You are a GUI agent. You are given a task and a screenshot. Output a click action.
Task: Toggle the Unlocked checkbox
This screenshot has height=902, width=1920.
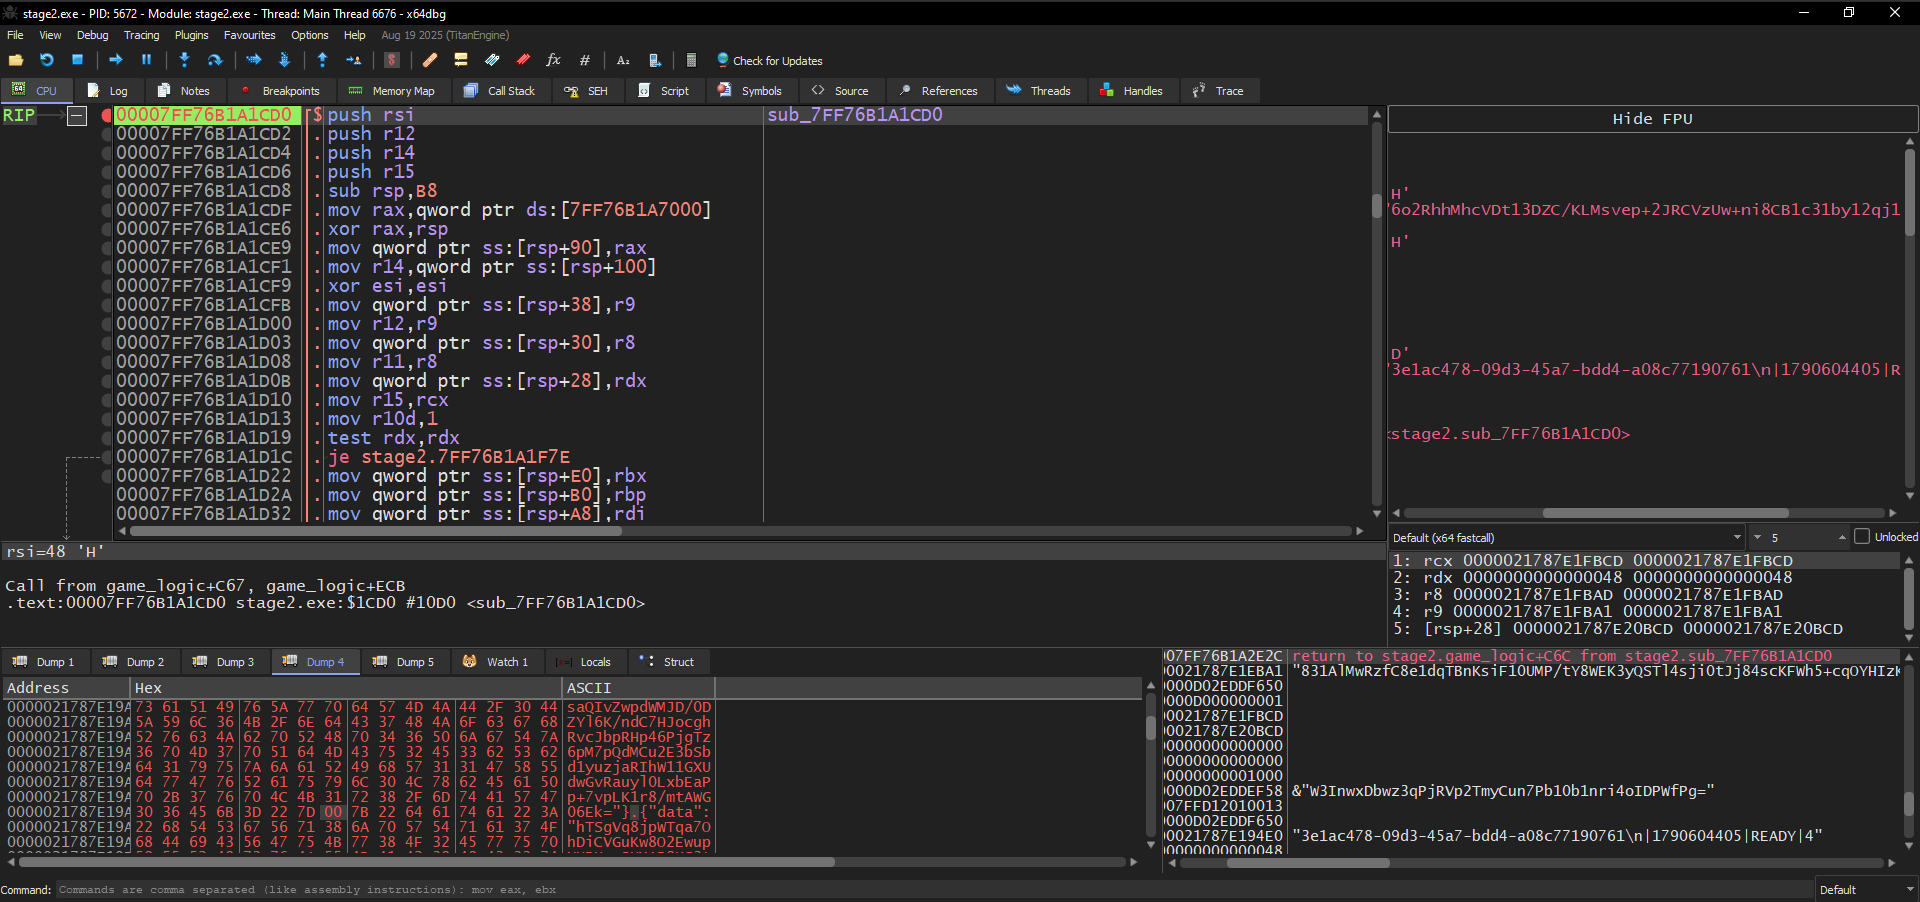click(1862, 537)
